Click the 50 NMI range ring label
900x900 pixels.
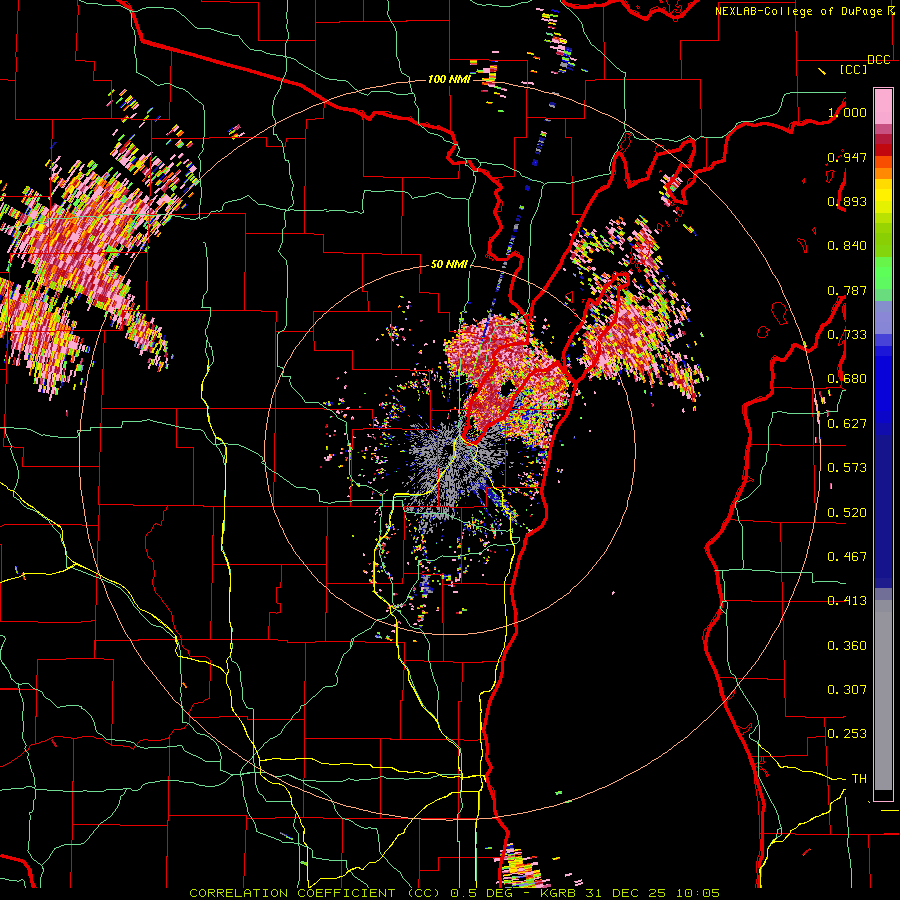[x=449, y=264]
